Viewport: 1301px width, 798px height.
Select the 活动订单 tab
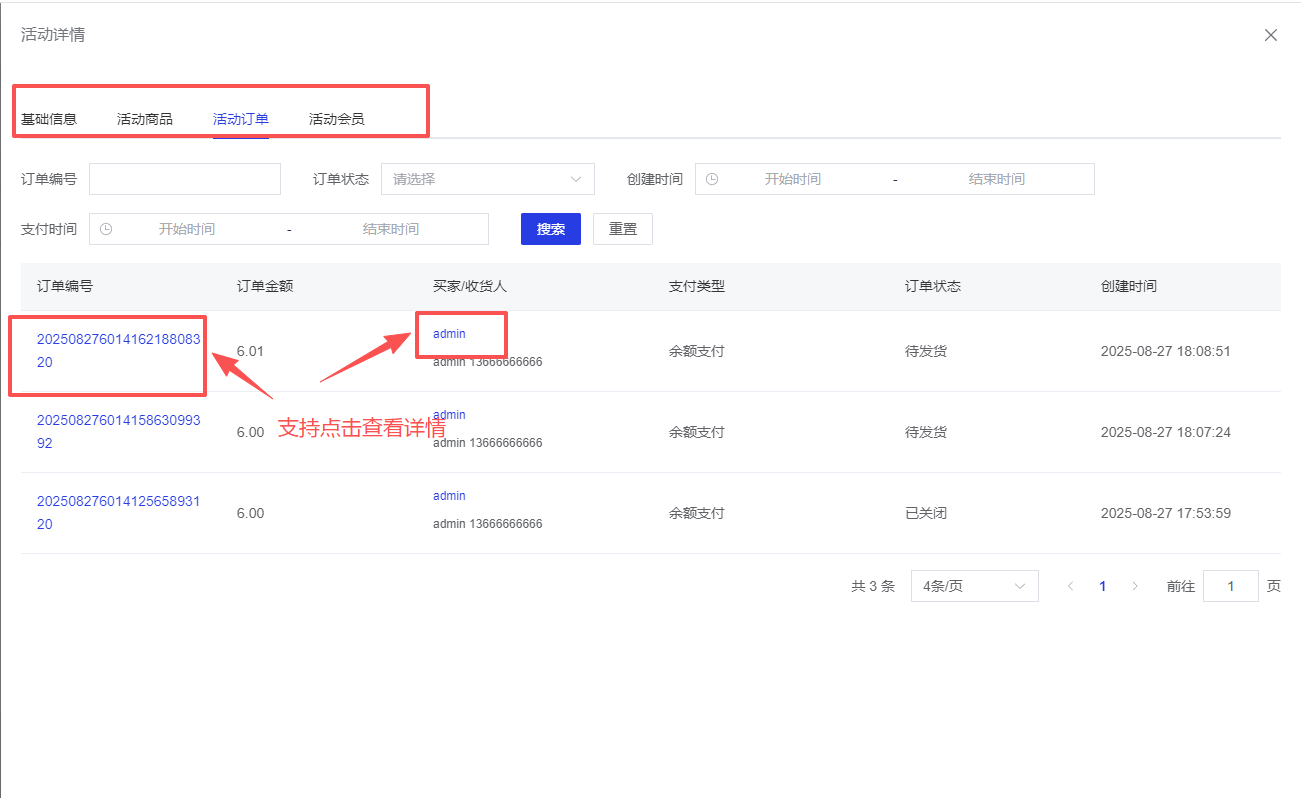point(241,119)
